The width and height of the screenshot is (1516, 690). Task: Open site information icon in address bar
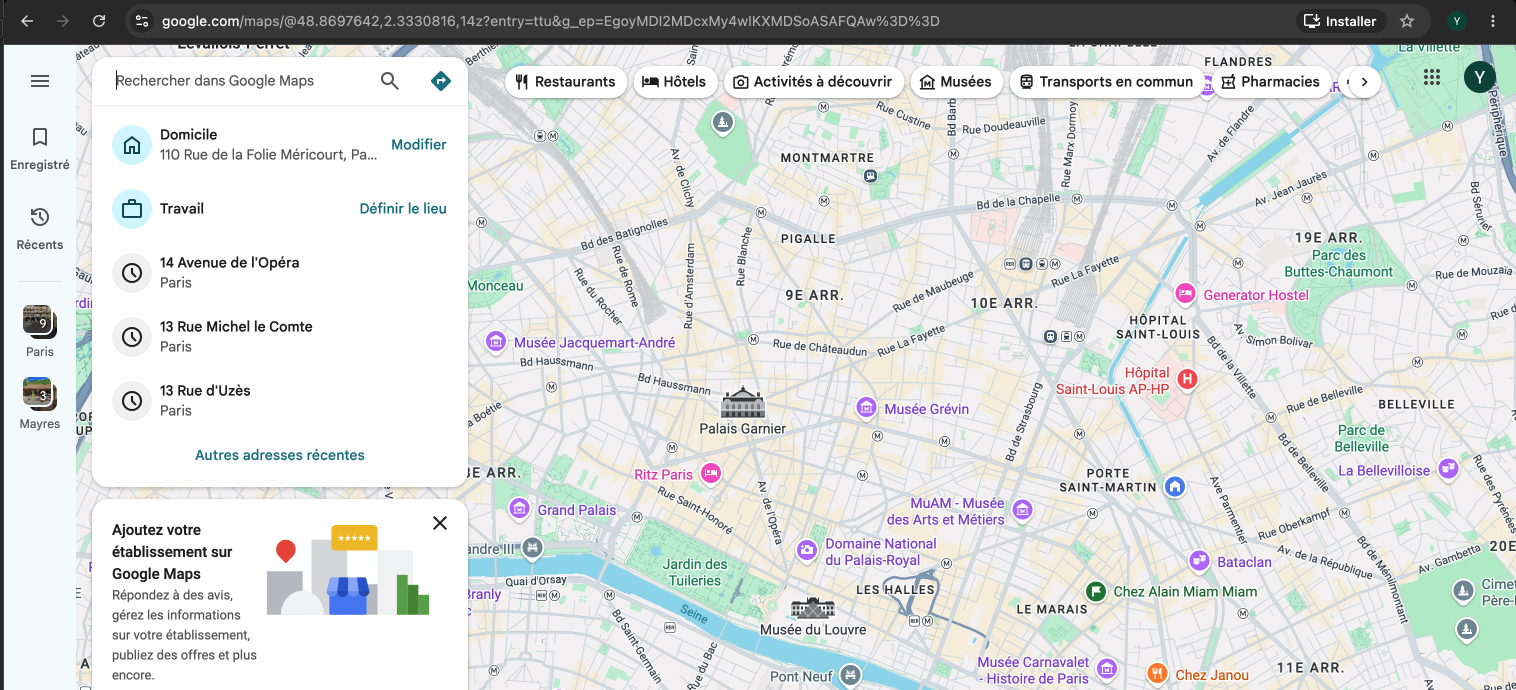click(x=142, y=21)
